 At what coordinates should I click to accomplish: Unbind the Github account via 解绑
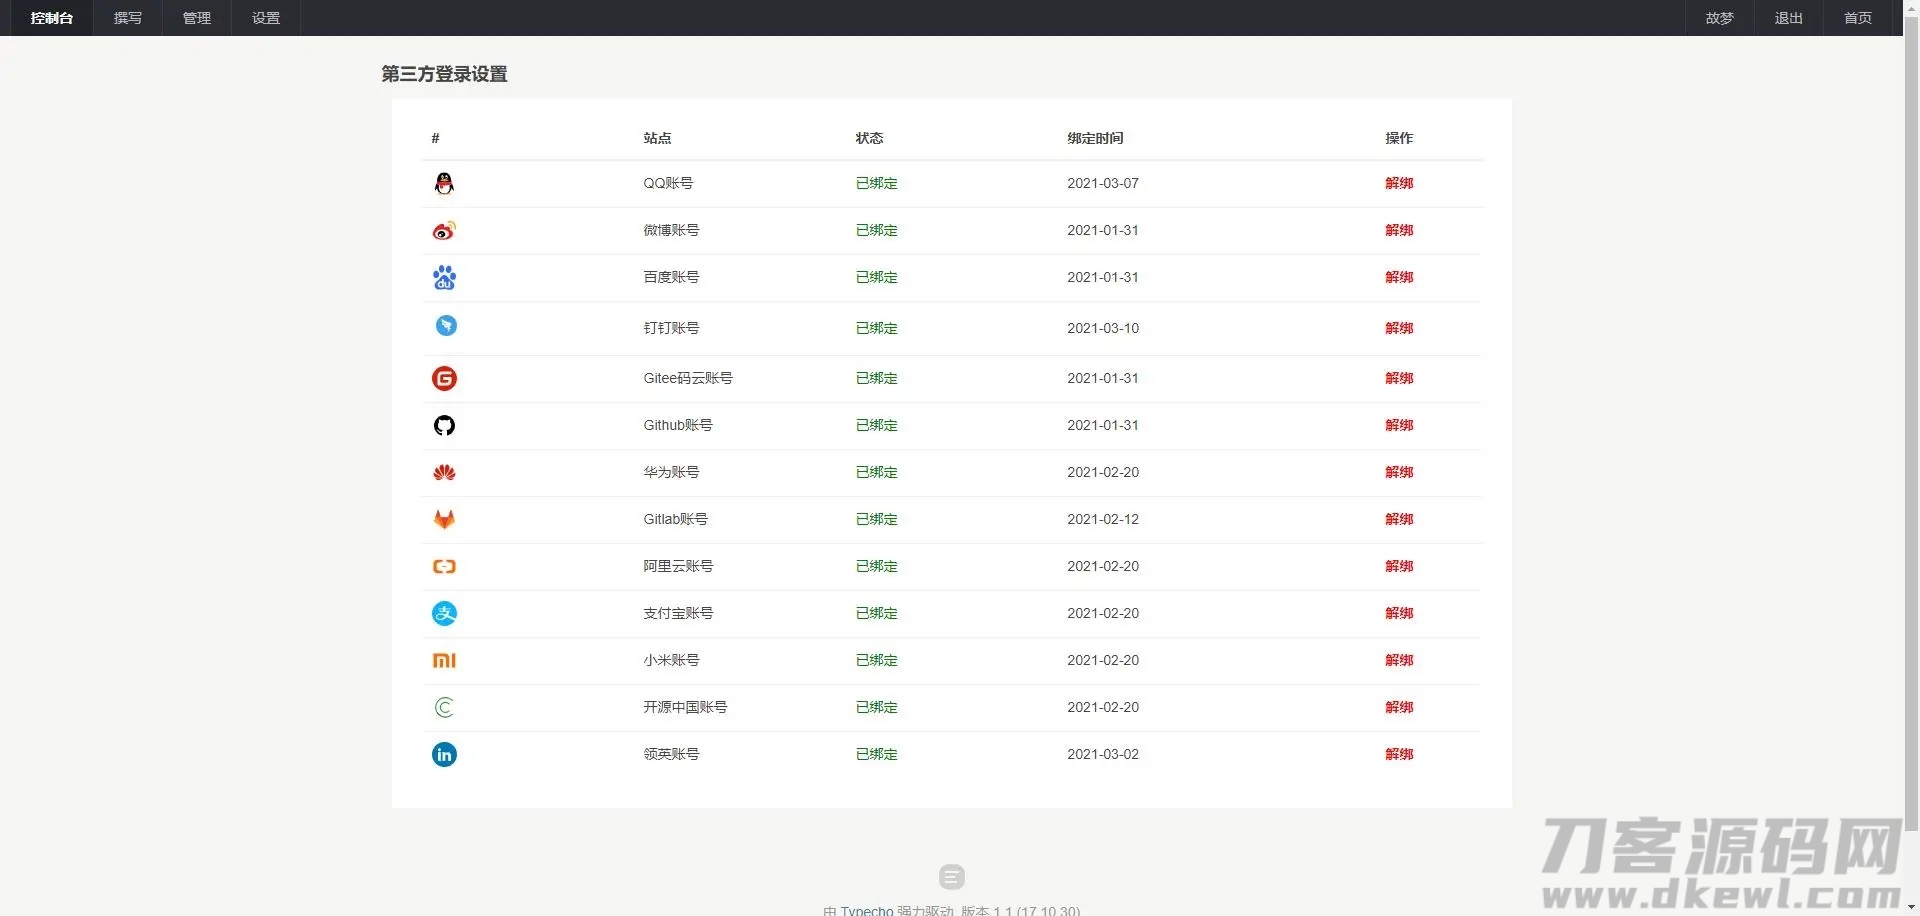pos(1399,425)
